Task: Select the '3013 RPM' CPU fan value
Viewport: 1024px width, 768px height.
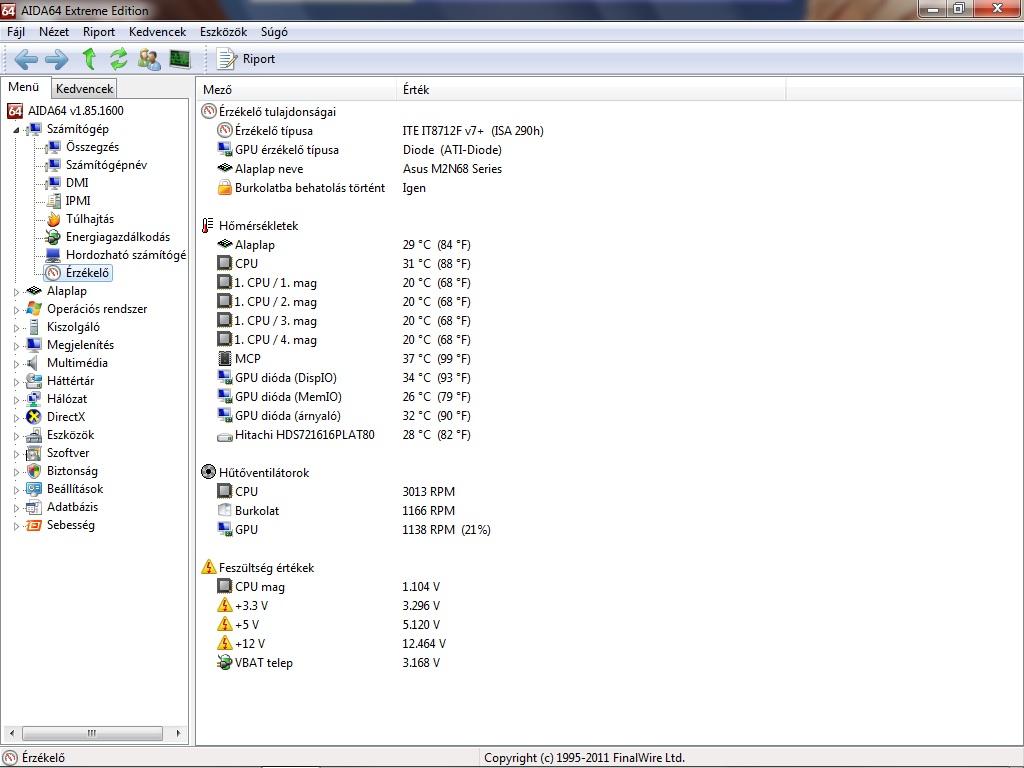Action: pos(428,492)
